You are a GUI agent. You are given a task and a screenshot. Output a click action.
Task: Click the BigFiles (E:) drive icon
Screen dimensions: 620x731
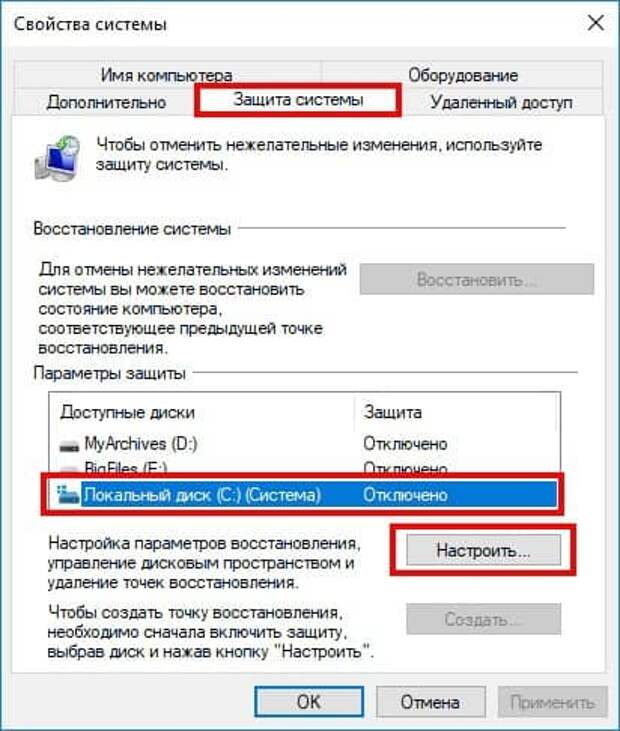69,468
